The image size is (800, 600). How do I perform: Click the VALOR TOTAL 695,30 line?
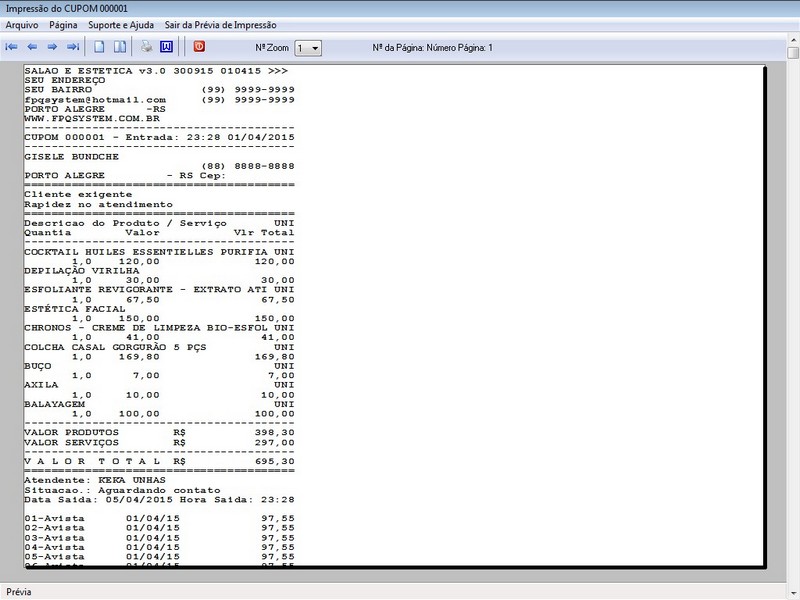pos(159,461)
